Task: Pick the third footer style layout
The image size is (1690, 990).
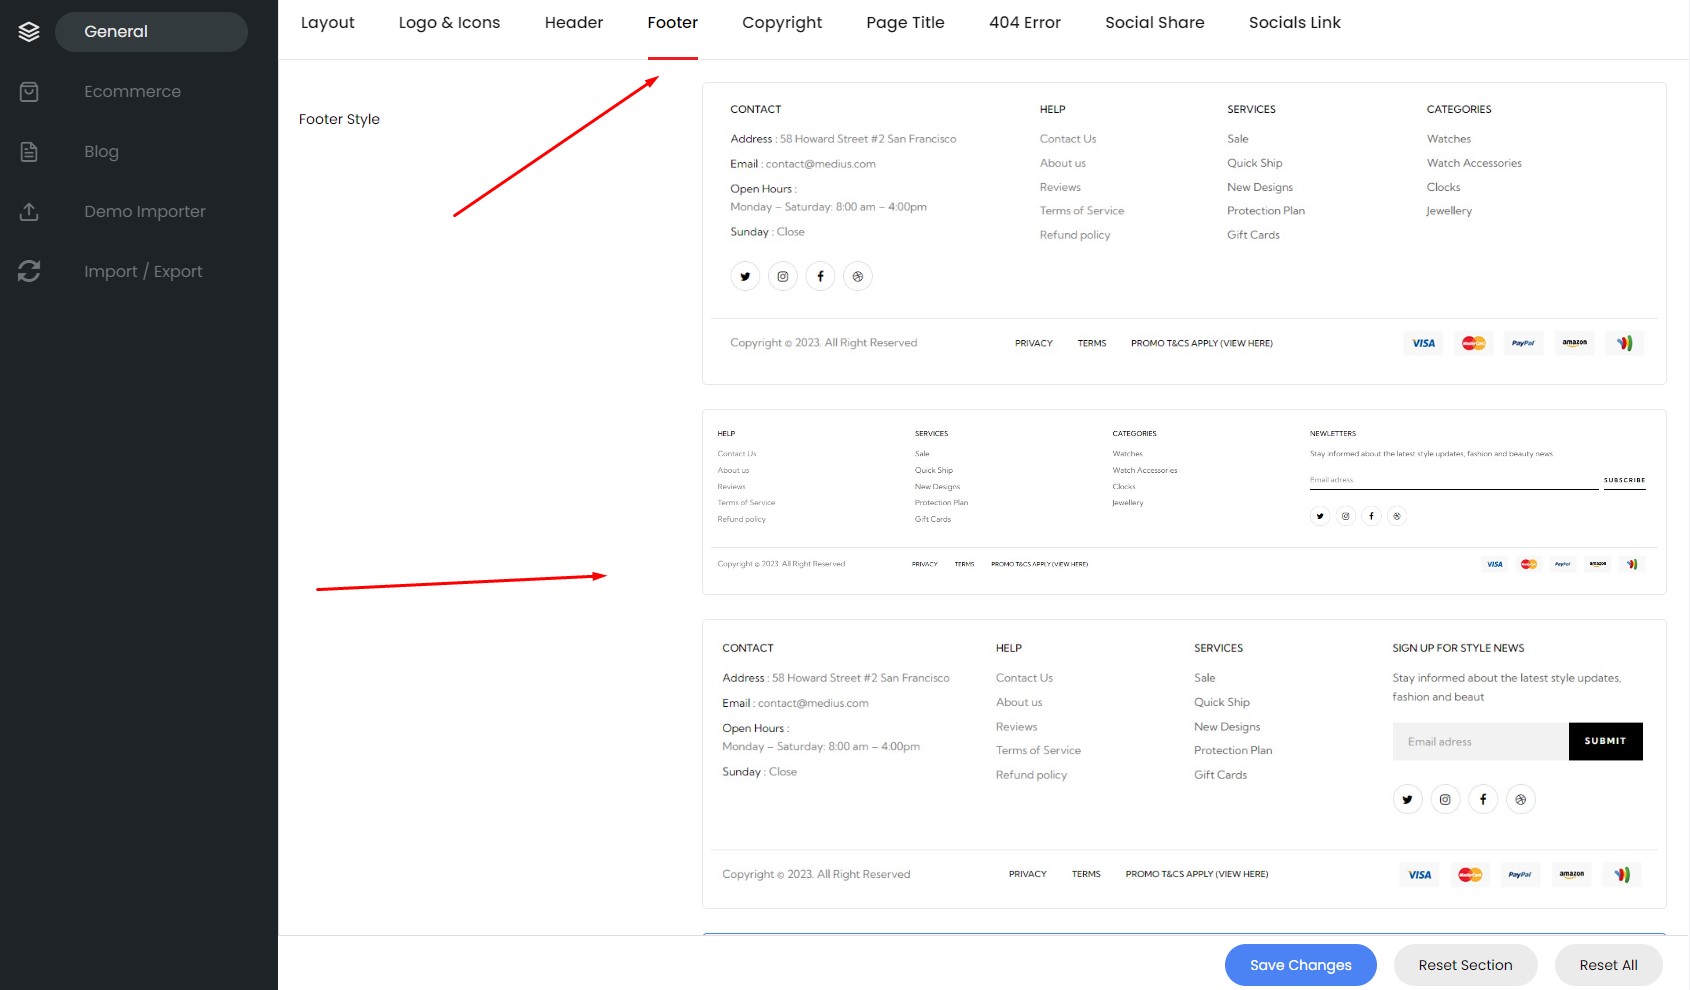Action: click(x=1183, y=764)
